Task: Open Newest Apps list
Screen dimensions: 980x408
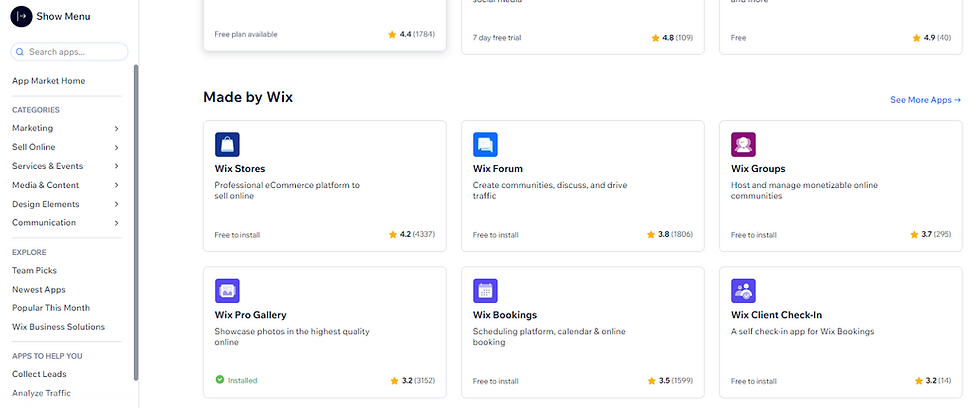Action: pos(39,290)
